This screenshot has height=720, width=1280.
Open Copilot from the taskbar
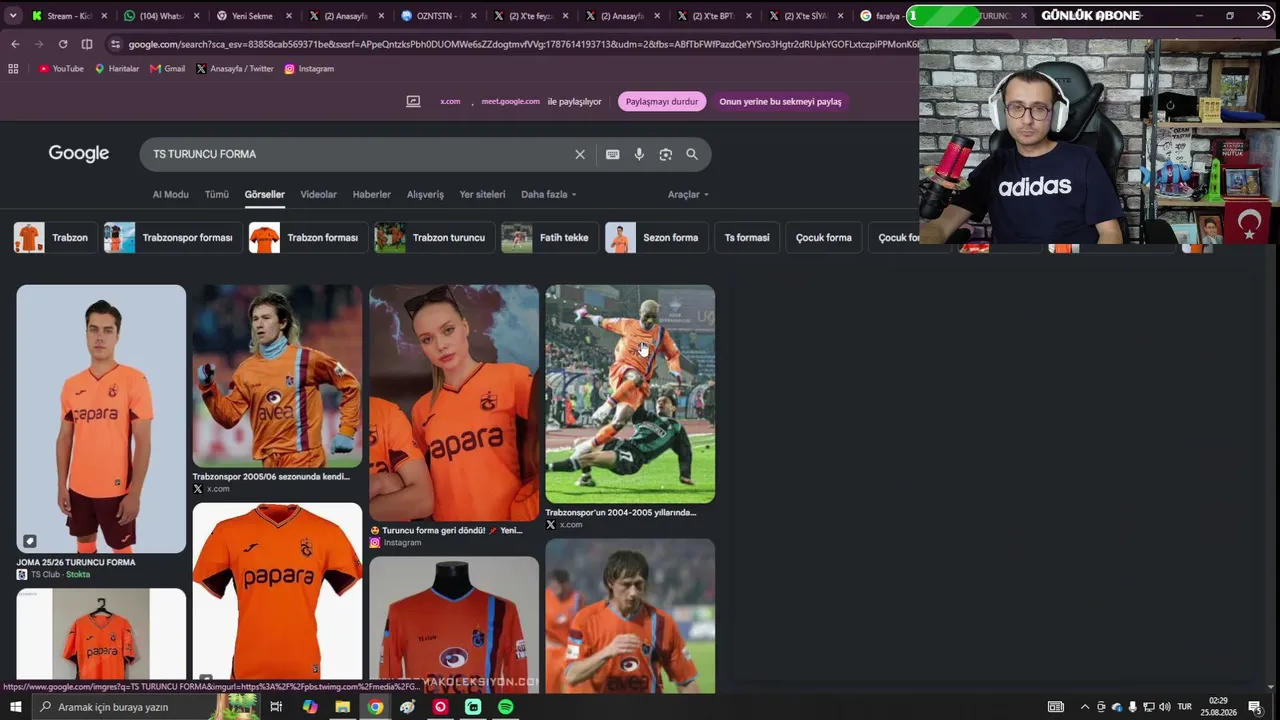pyautogui.click(x=310, y=707)
